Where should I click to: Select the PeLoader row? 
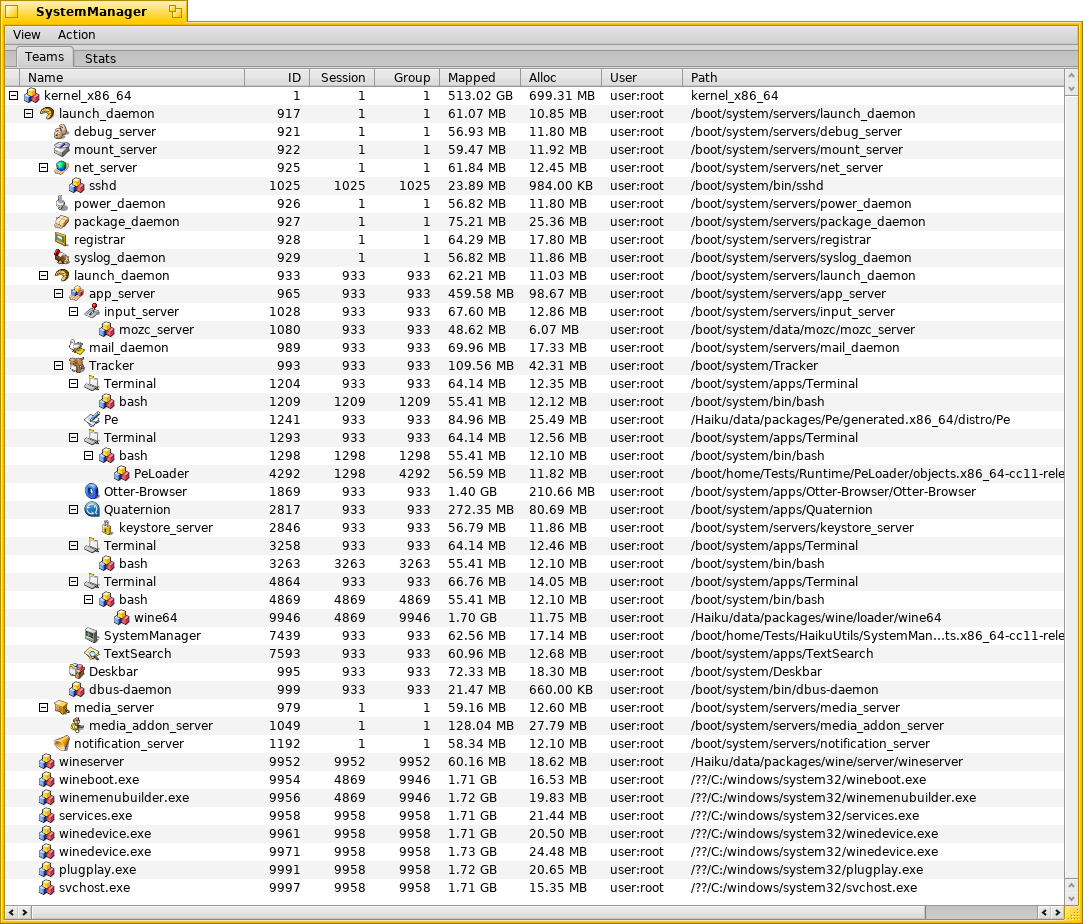[x=534, y=474]
